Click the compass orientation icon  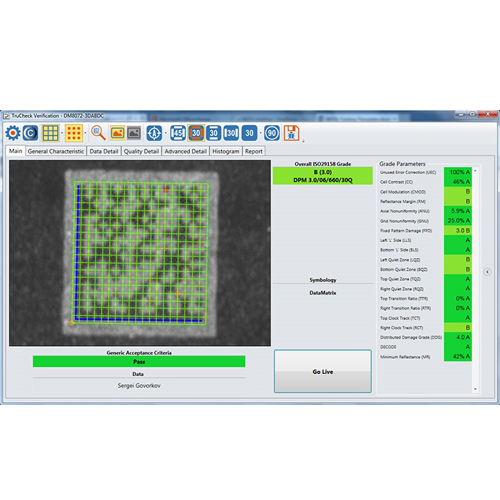(x=154, y=133)
